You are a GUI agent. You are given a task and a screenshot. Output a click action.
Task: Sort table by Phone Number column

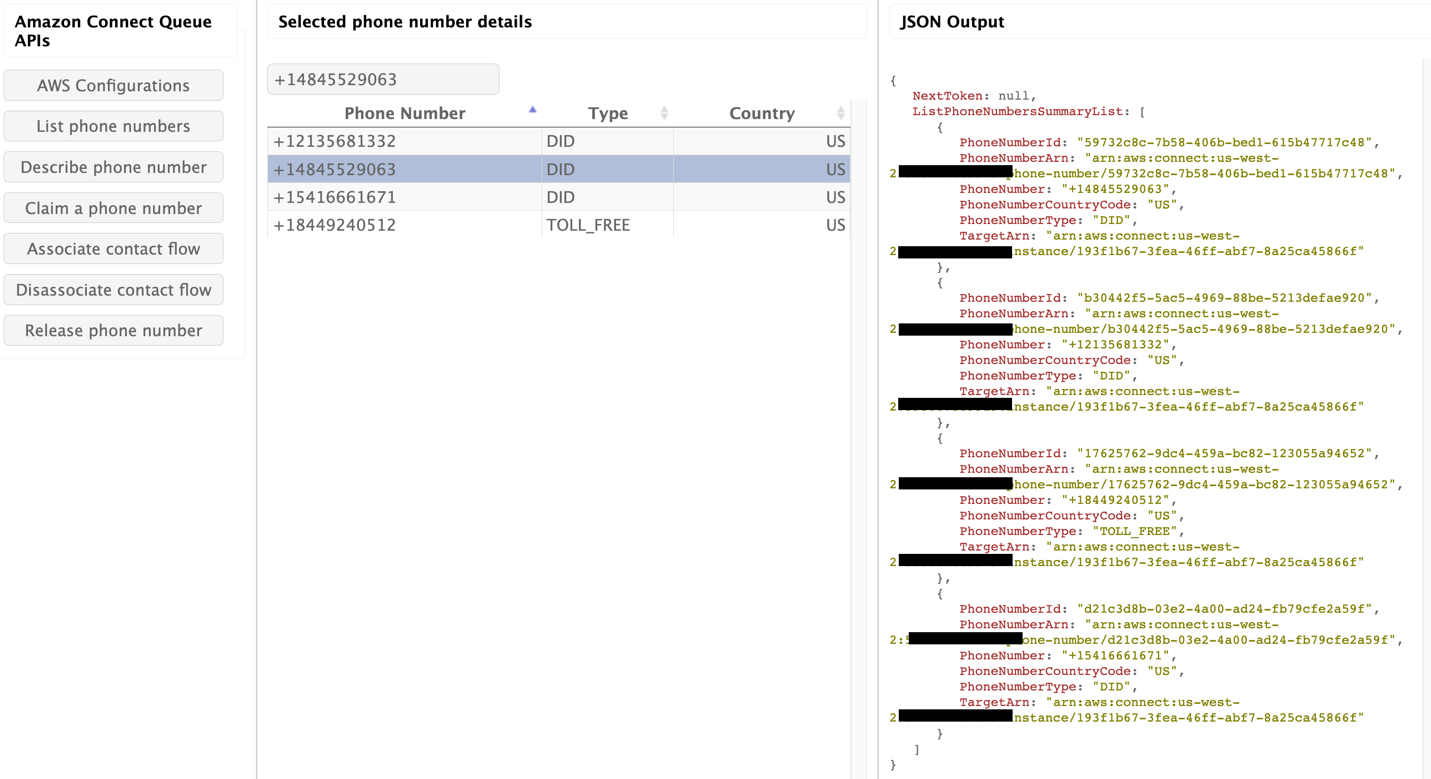404,113
